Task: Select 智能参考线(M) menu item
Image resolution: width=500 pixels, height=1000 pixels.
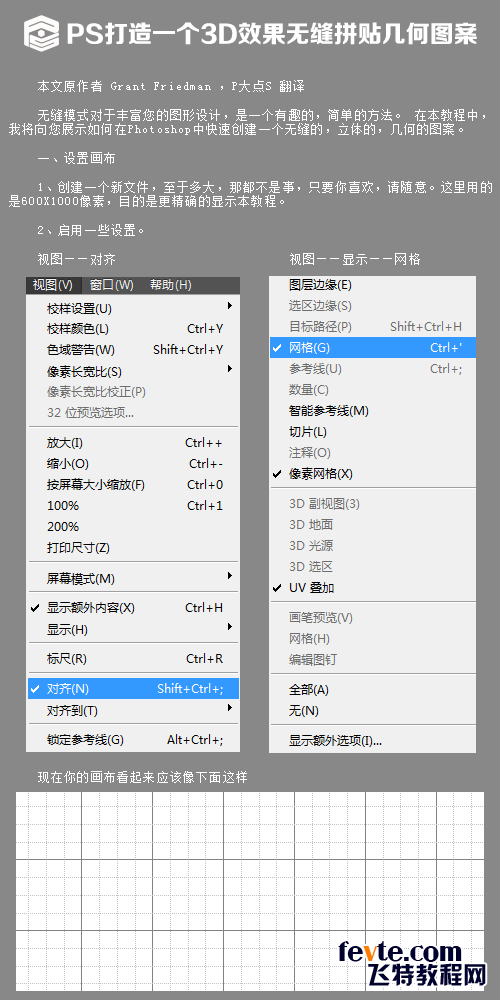Action: [372, 411]
